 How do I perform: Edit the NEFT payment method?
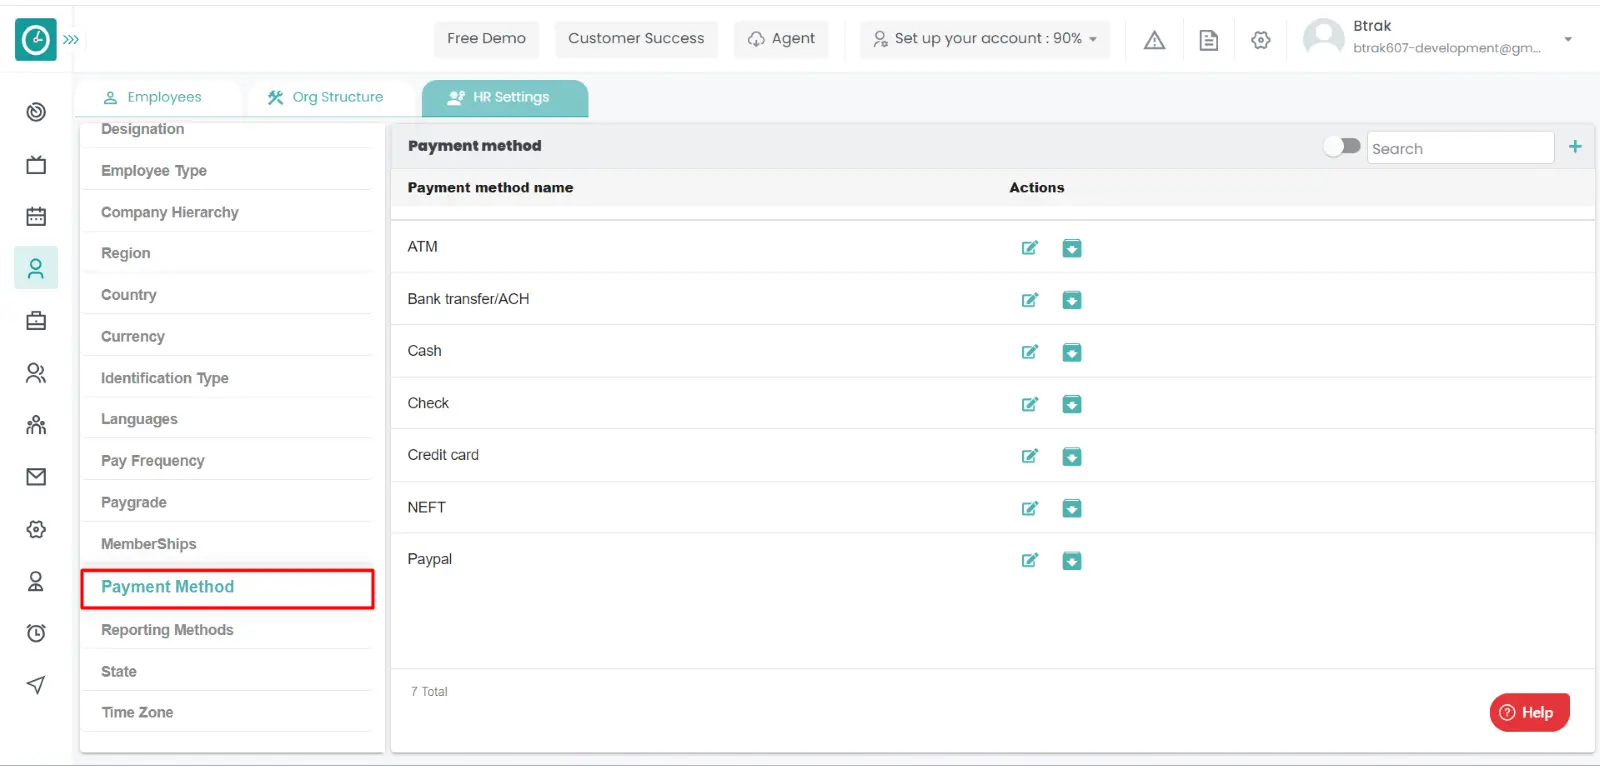tap(1029, 508)
